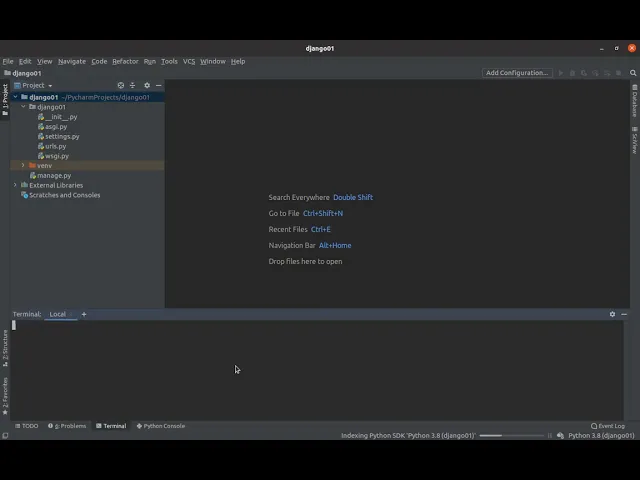Viewport: 640px width, 480px height.
Task: Open the View menu
Action: (x=44, y=61)
